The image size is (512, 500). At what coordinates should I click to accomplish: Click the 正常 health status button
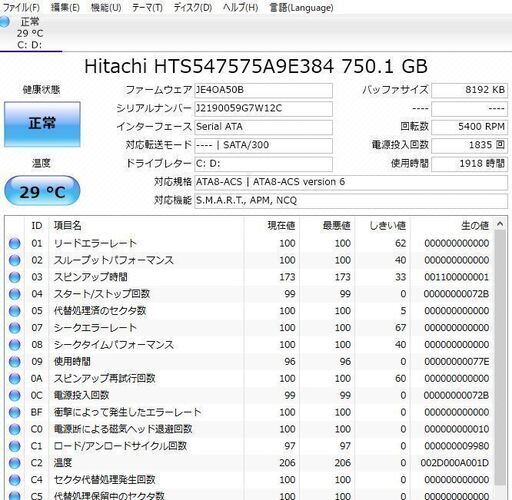tap(42, 124)
